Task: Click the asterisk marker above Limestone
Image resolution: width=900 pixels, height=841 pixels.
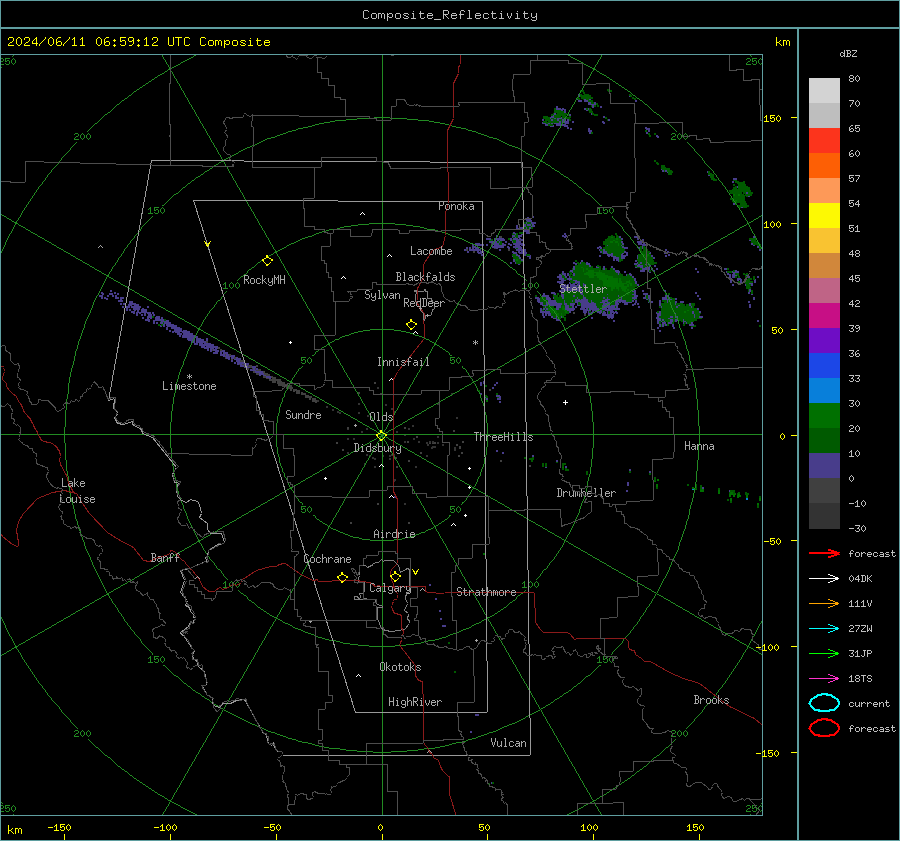Action: pyautogui.click(x=189, y=377)
